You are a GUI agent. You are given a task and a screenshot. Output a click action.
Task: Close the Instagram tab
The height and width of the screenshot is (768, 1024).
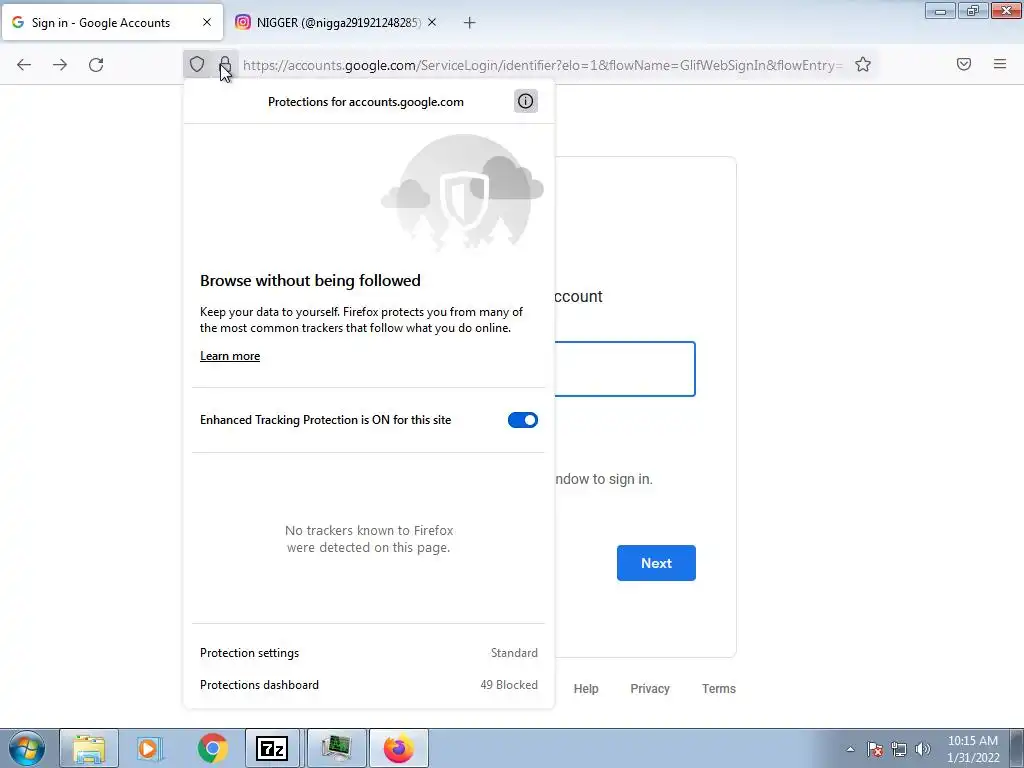pyautogui.click(x=432, y=22)
